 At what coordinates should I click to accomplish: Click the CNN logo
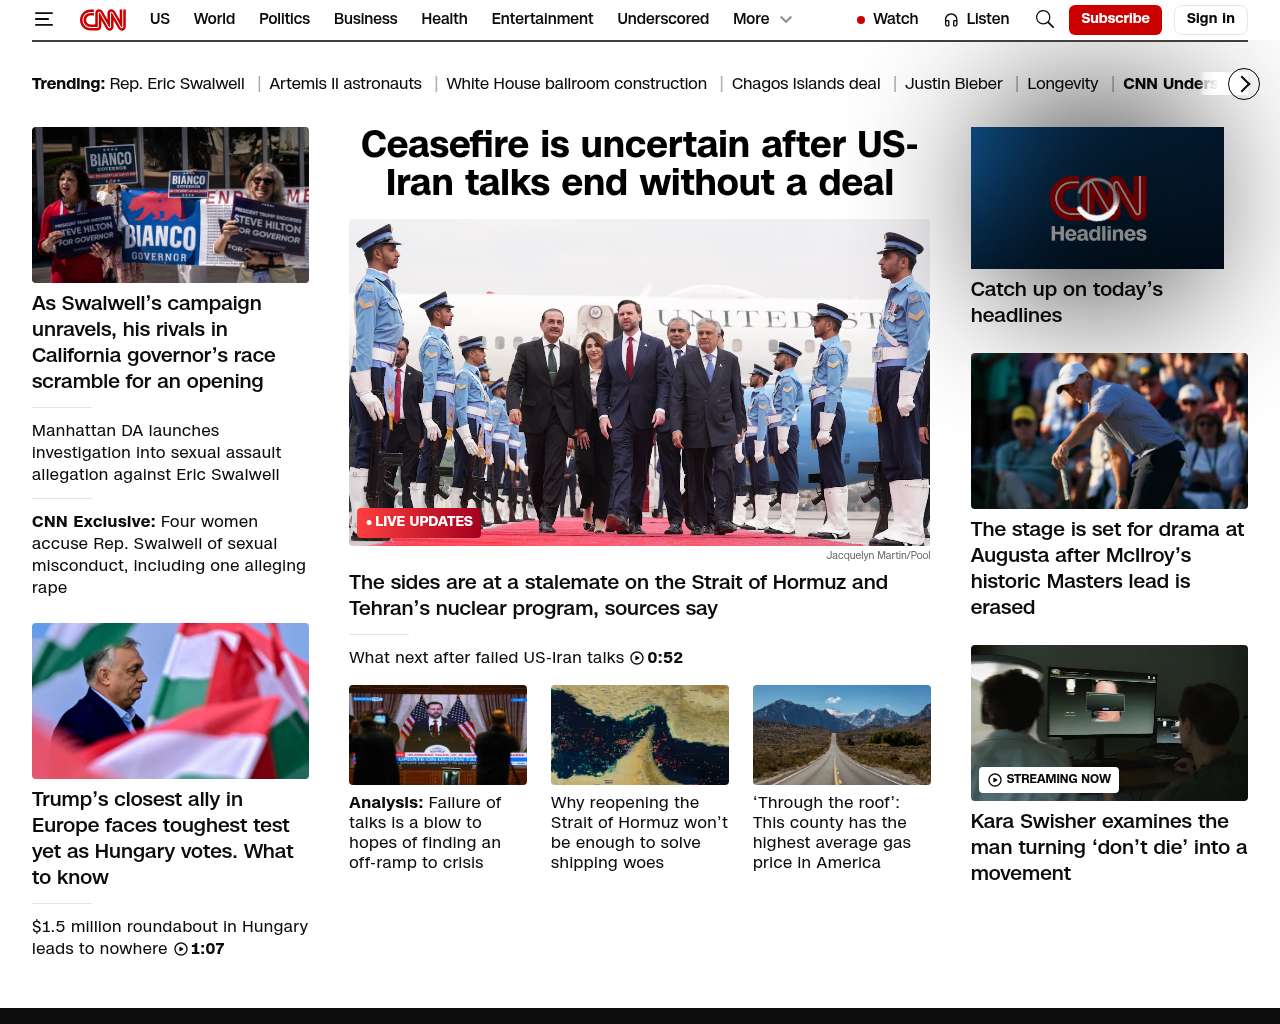pyautogui.click(x=103, y=19)
